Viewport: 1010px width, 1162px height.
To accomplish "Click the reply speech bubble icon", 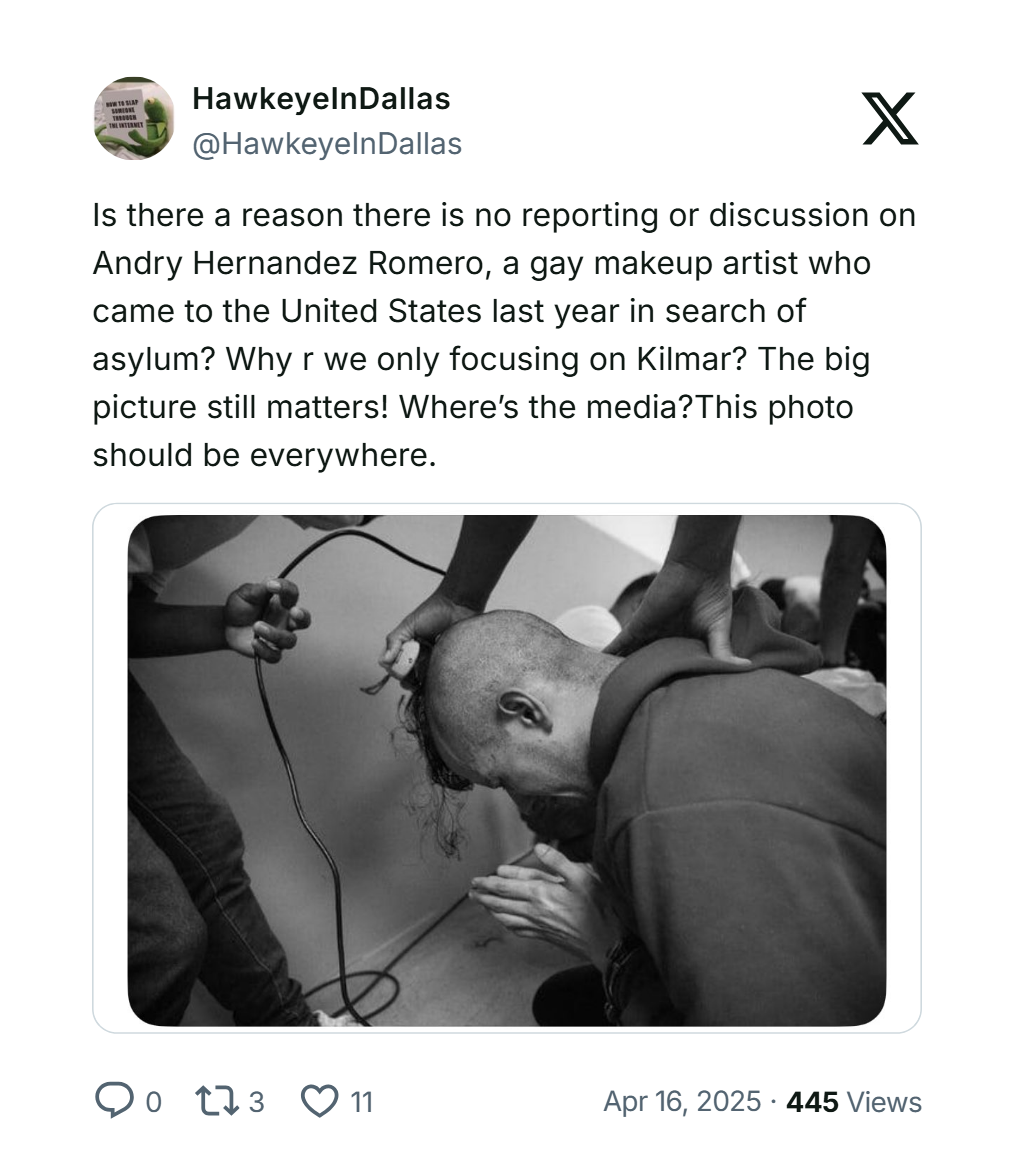I will pyautogui.click(x=113, y=1101).
